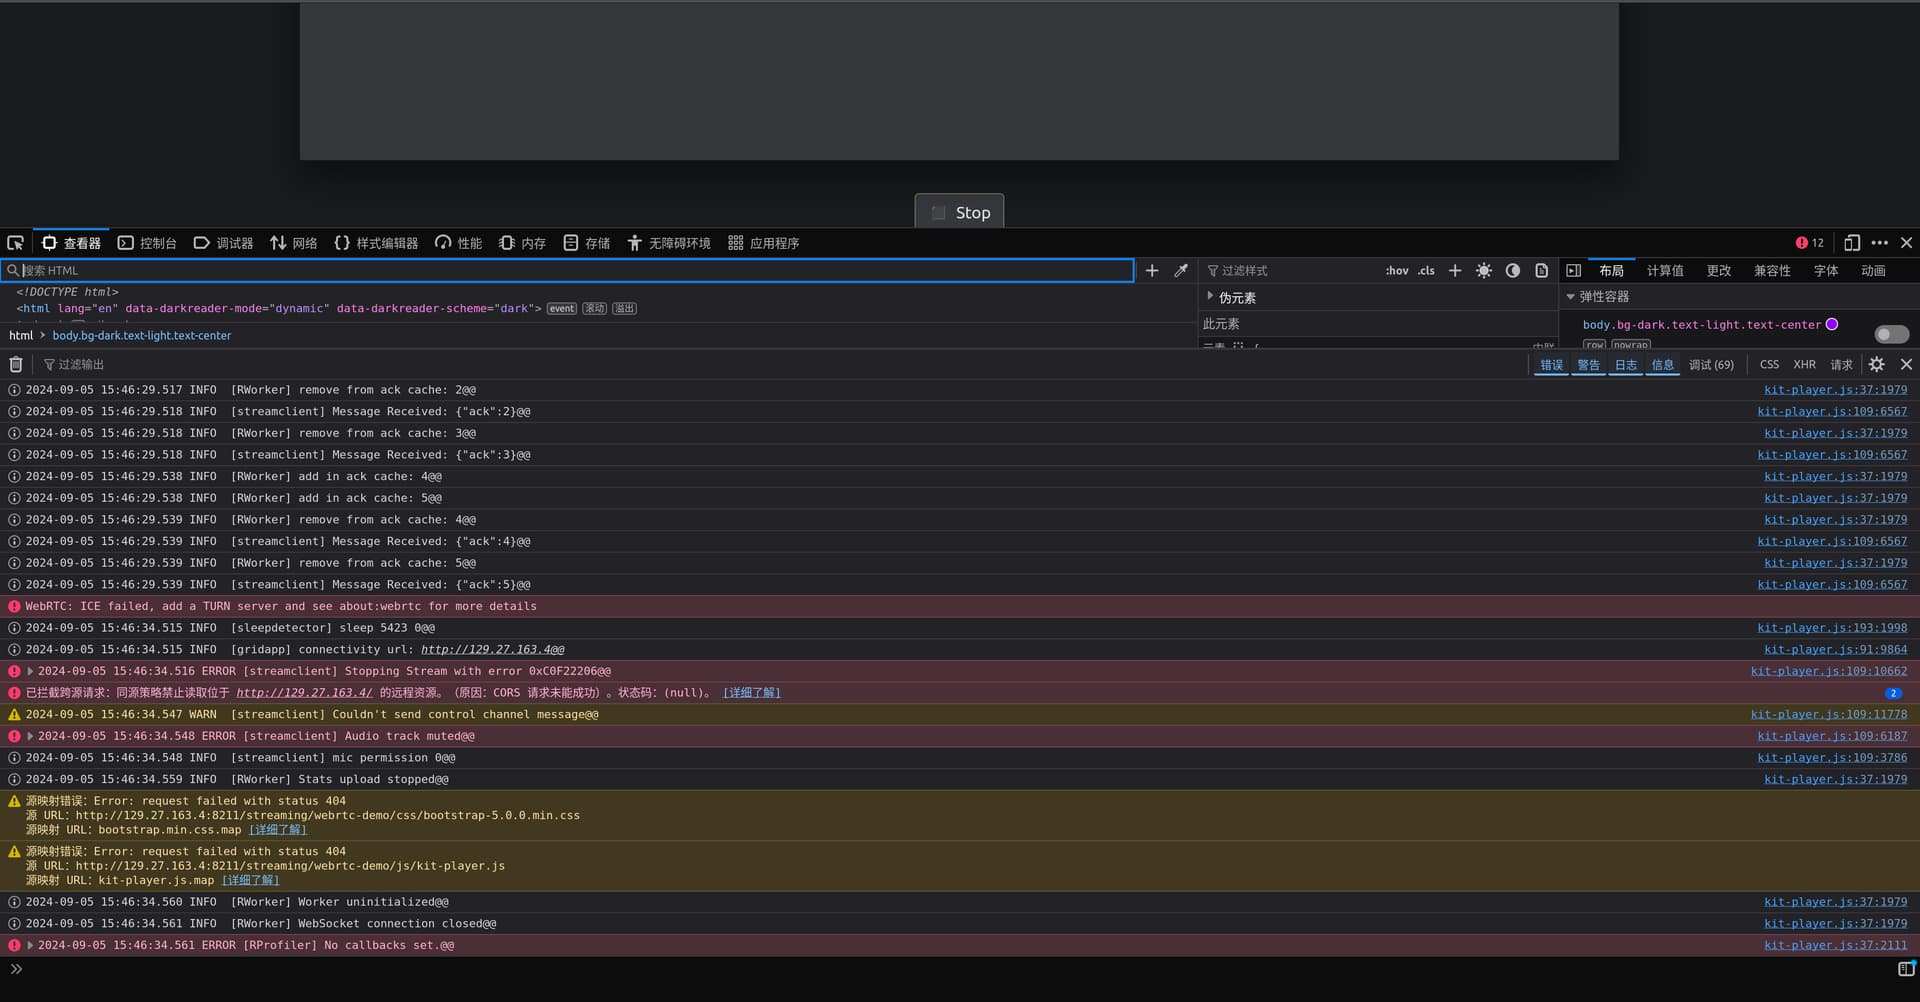Open the 存储 (Storage) tab
Image resolution: width=1920 pixels, height=1002 pixels.
point(587,243)
